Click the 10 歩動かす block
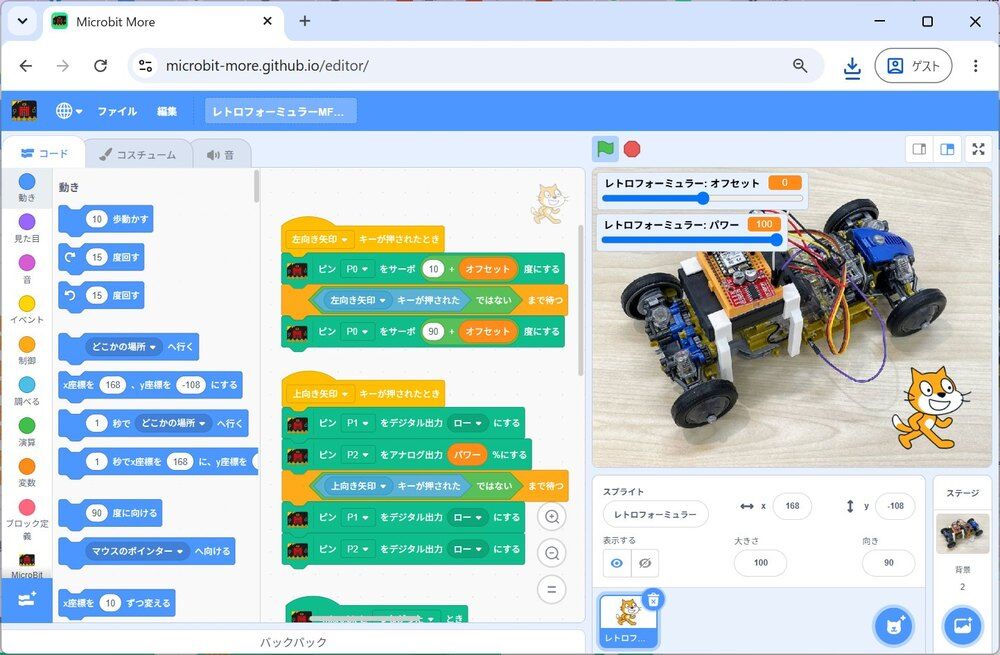Viewport: 1000px width, 655px height. click(106, 219)
